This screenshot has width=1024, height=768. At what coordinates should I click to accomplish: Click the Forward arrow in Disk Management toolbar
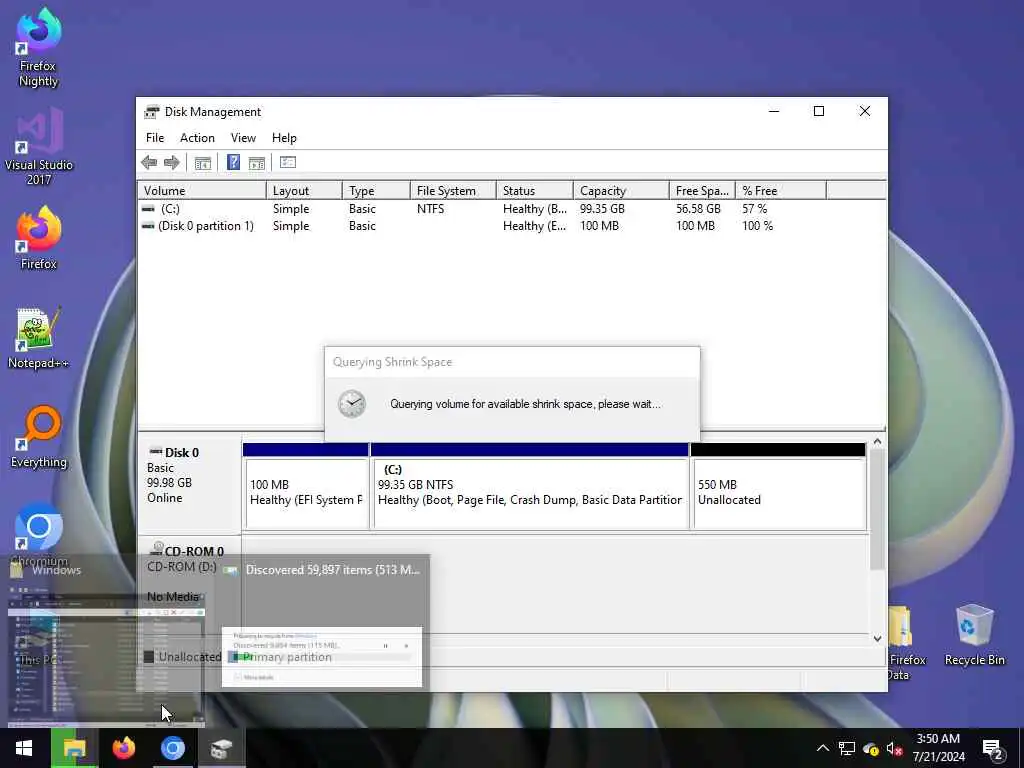tap(172, 163)
